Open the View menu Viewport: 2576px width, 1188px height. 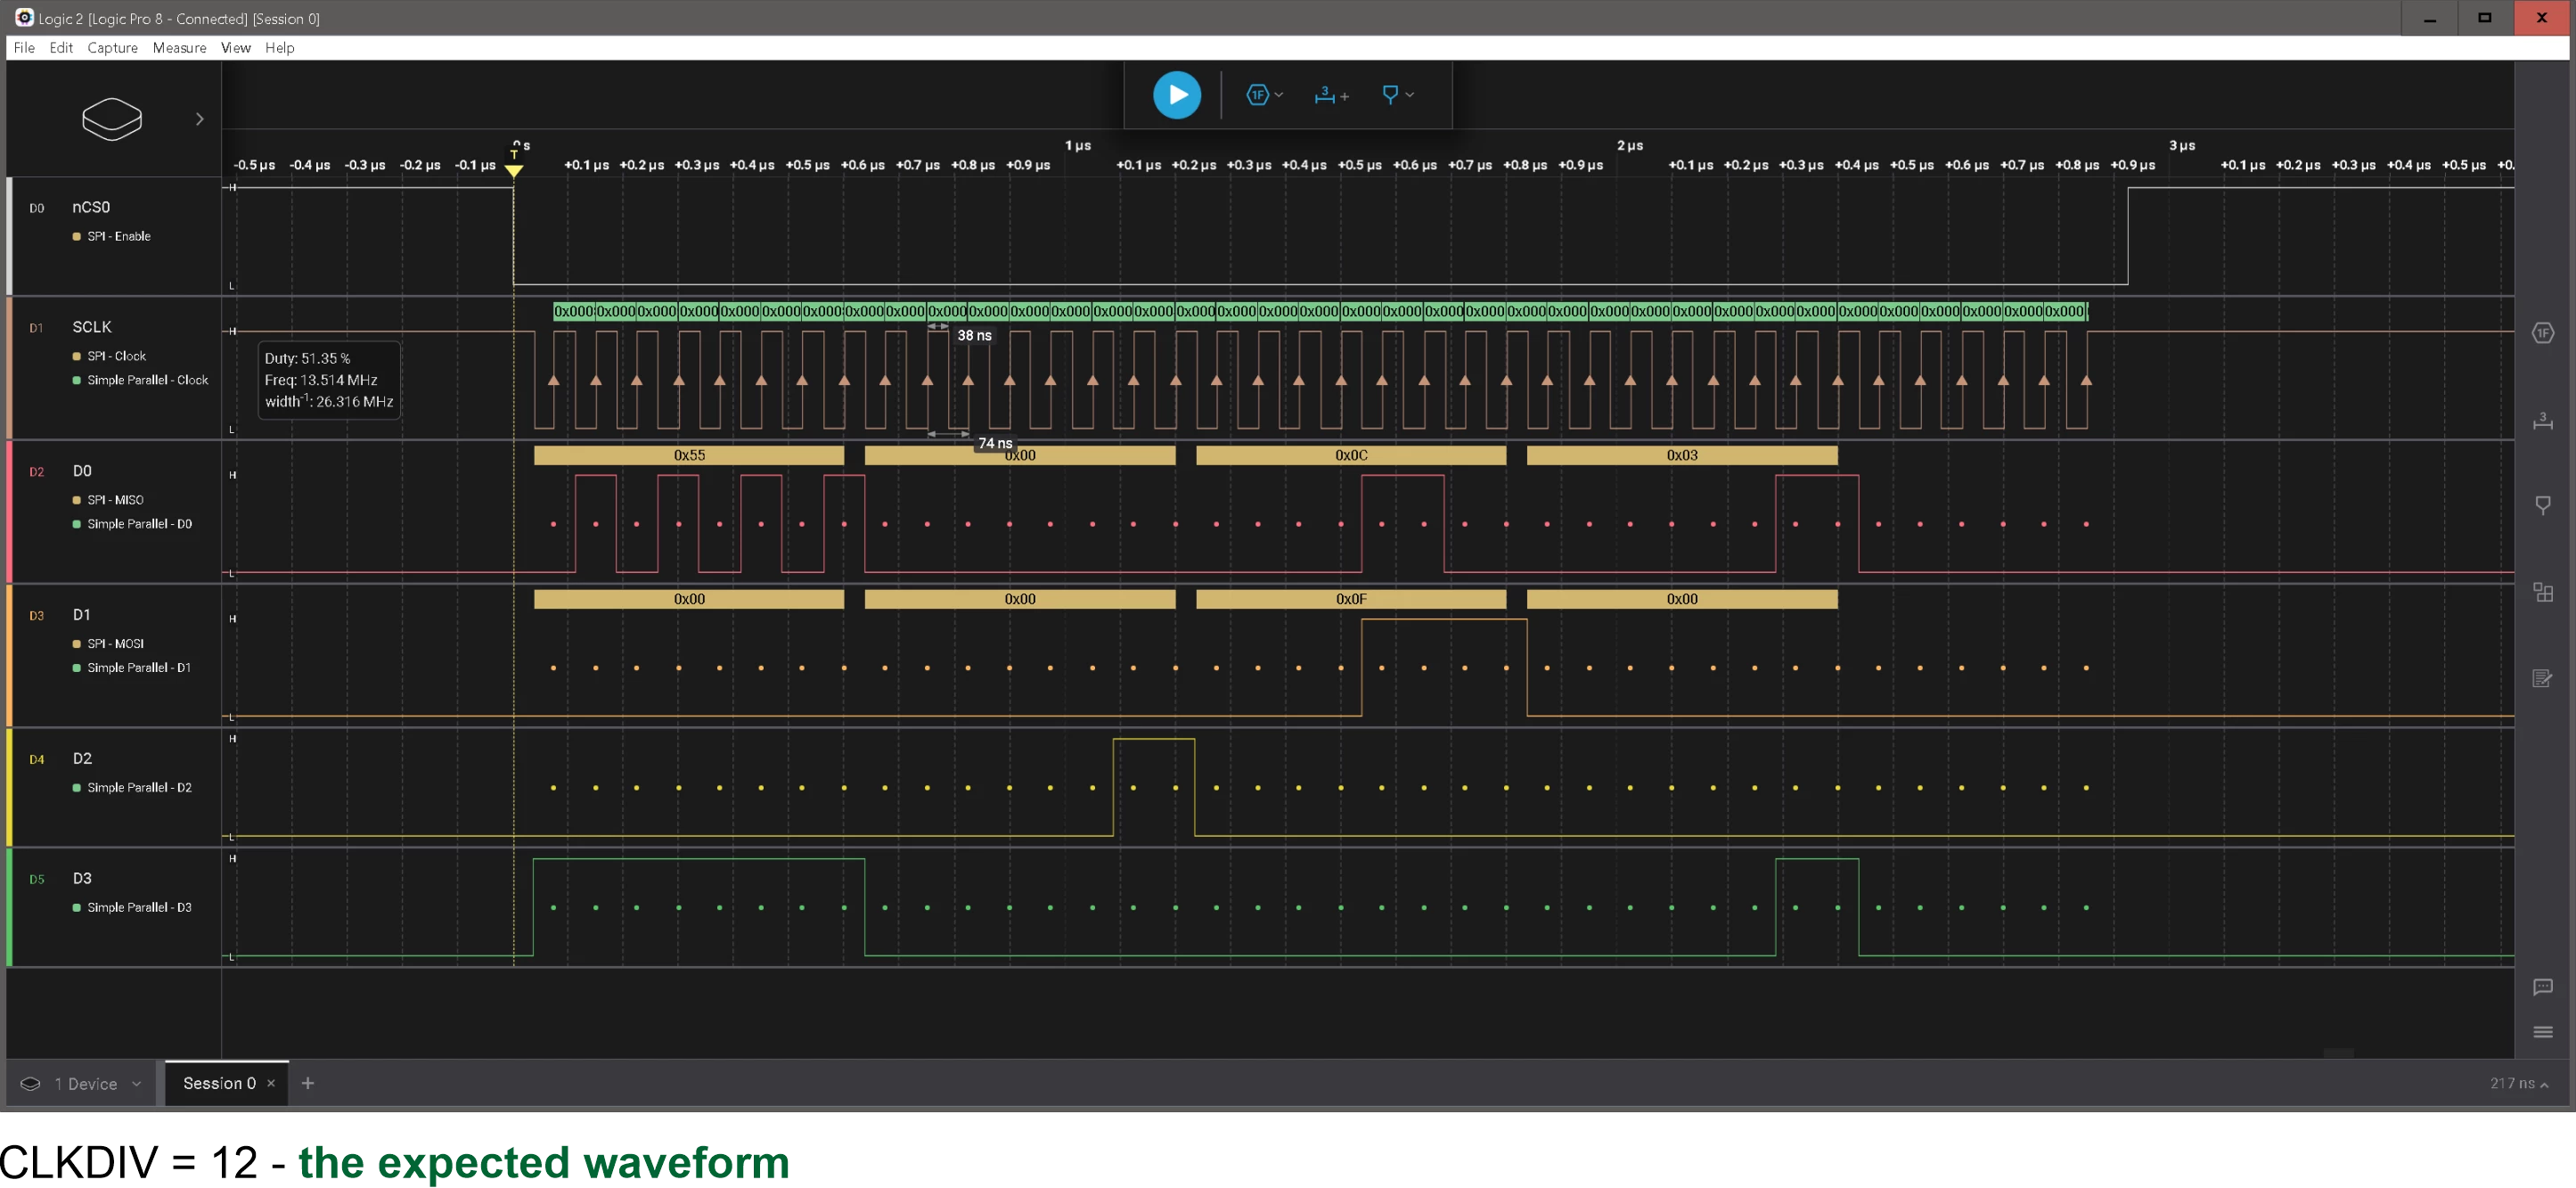point(235,48)
